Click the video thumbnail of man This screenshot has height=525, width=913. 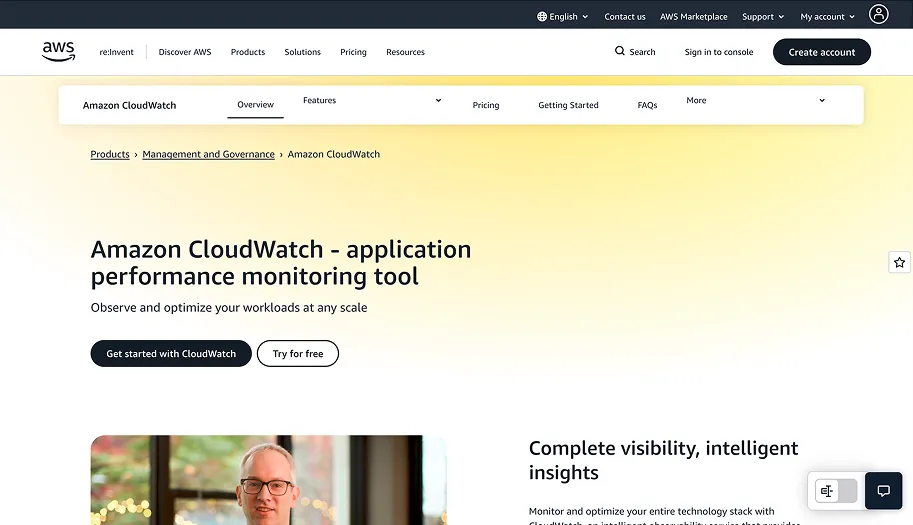268,480
